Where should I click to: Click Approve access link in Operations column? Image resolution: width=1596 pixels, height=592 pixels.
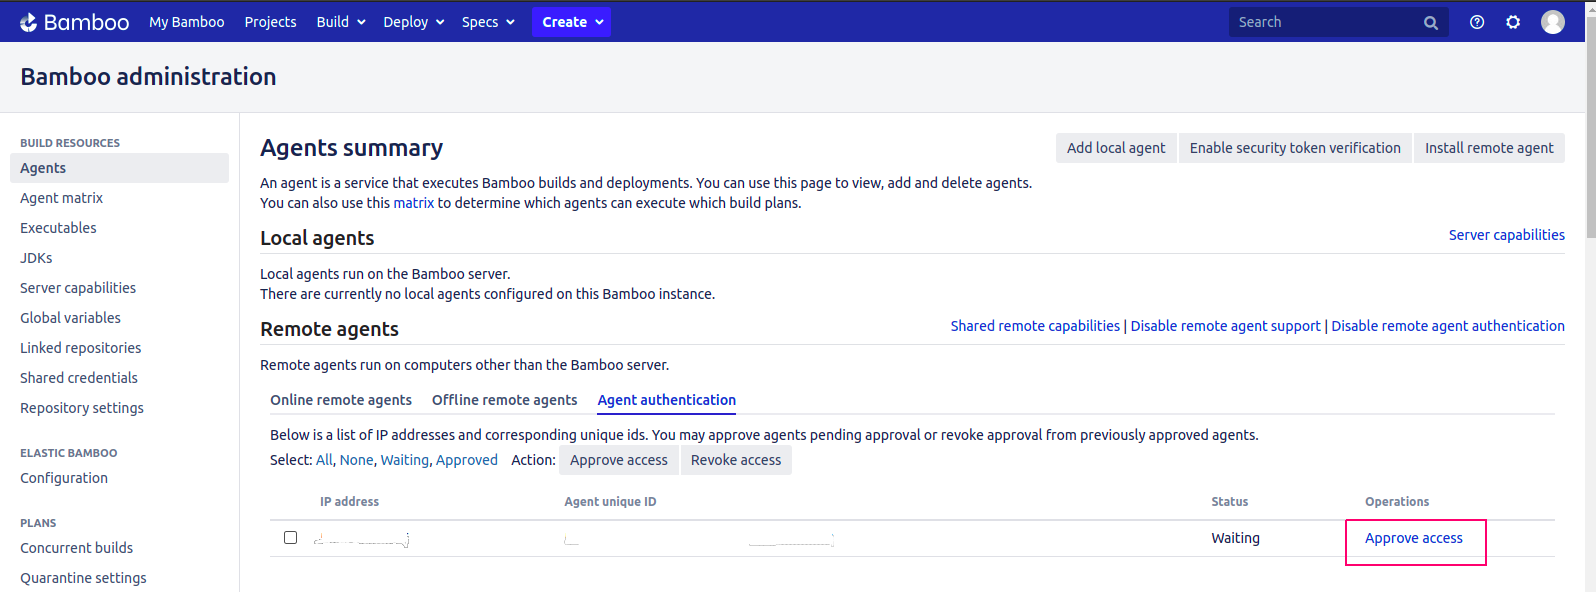[1414, 538]
